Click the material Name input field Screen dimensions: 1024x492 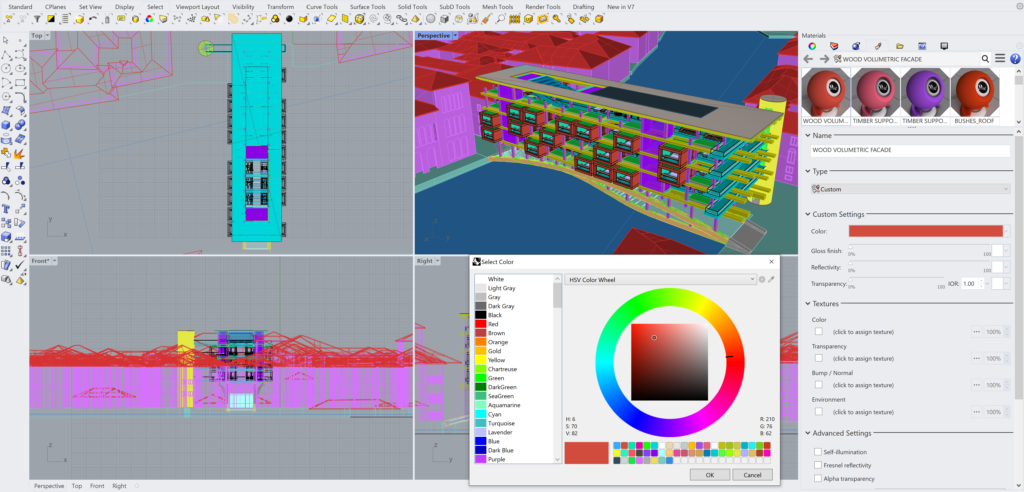coord(910,150)
